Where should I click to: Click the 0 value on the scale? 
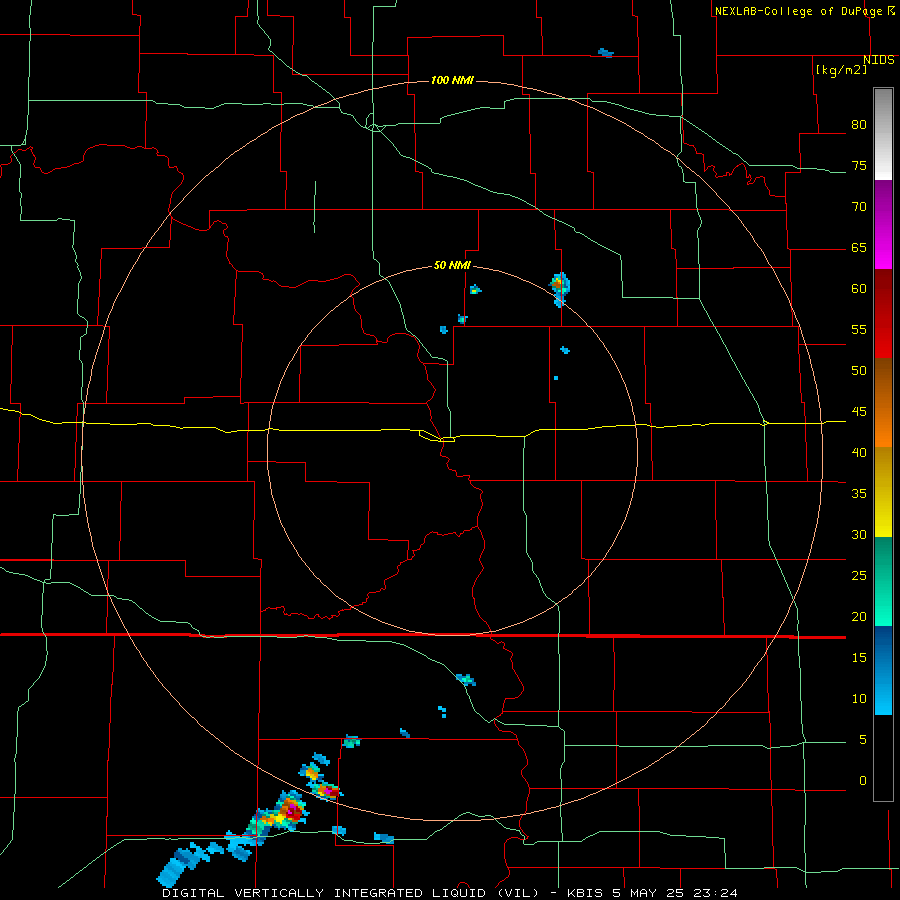tap(863, 781)
